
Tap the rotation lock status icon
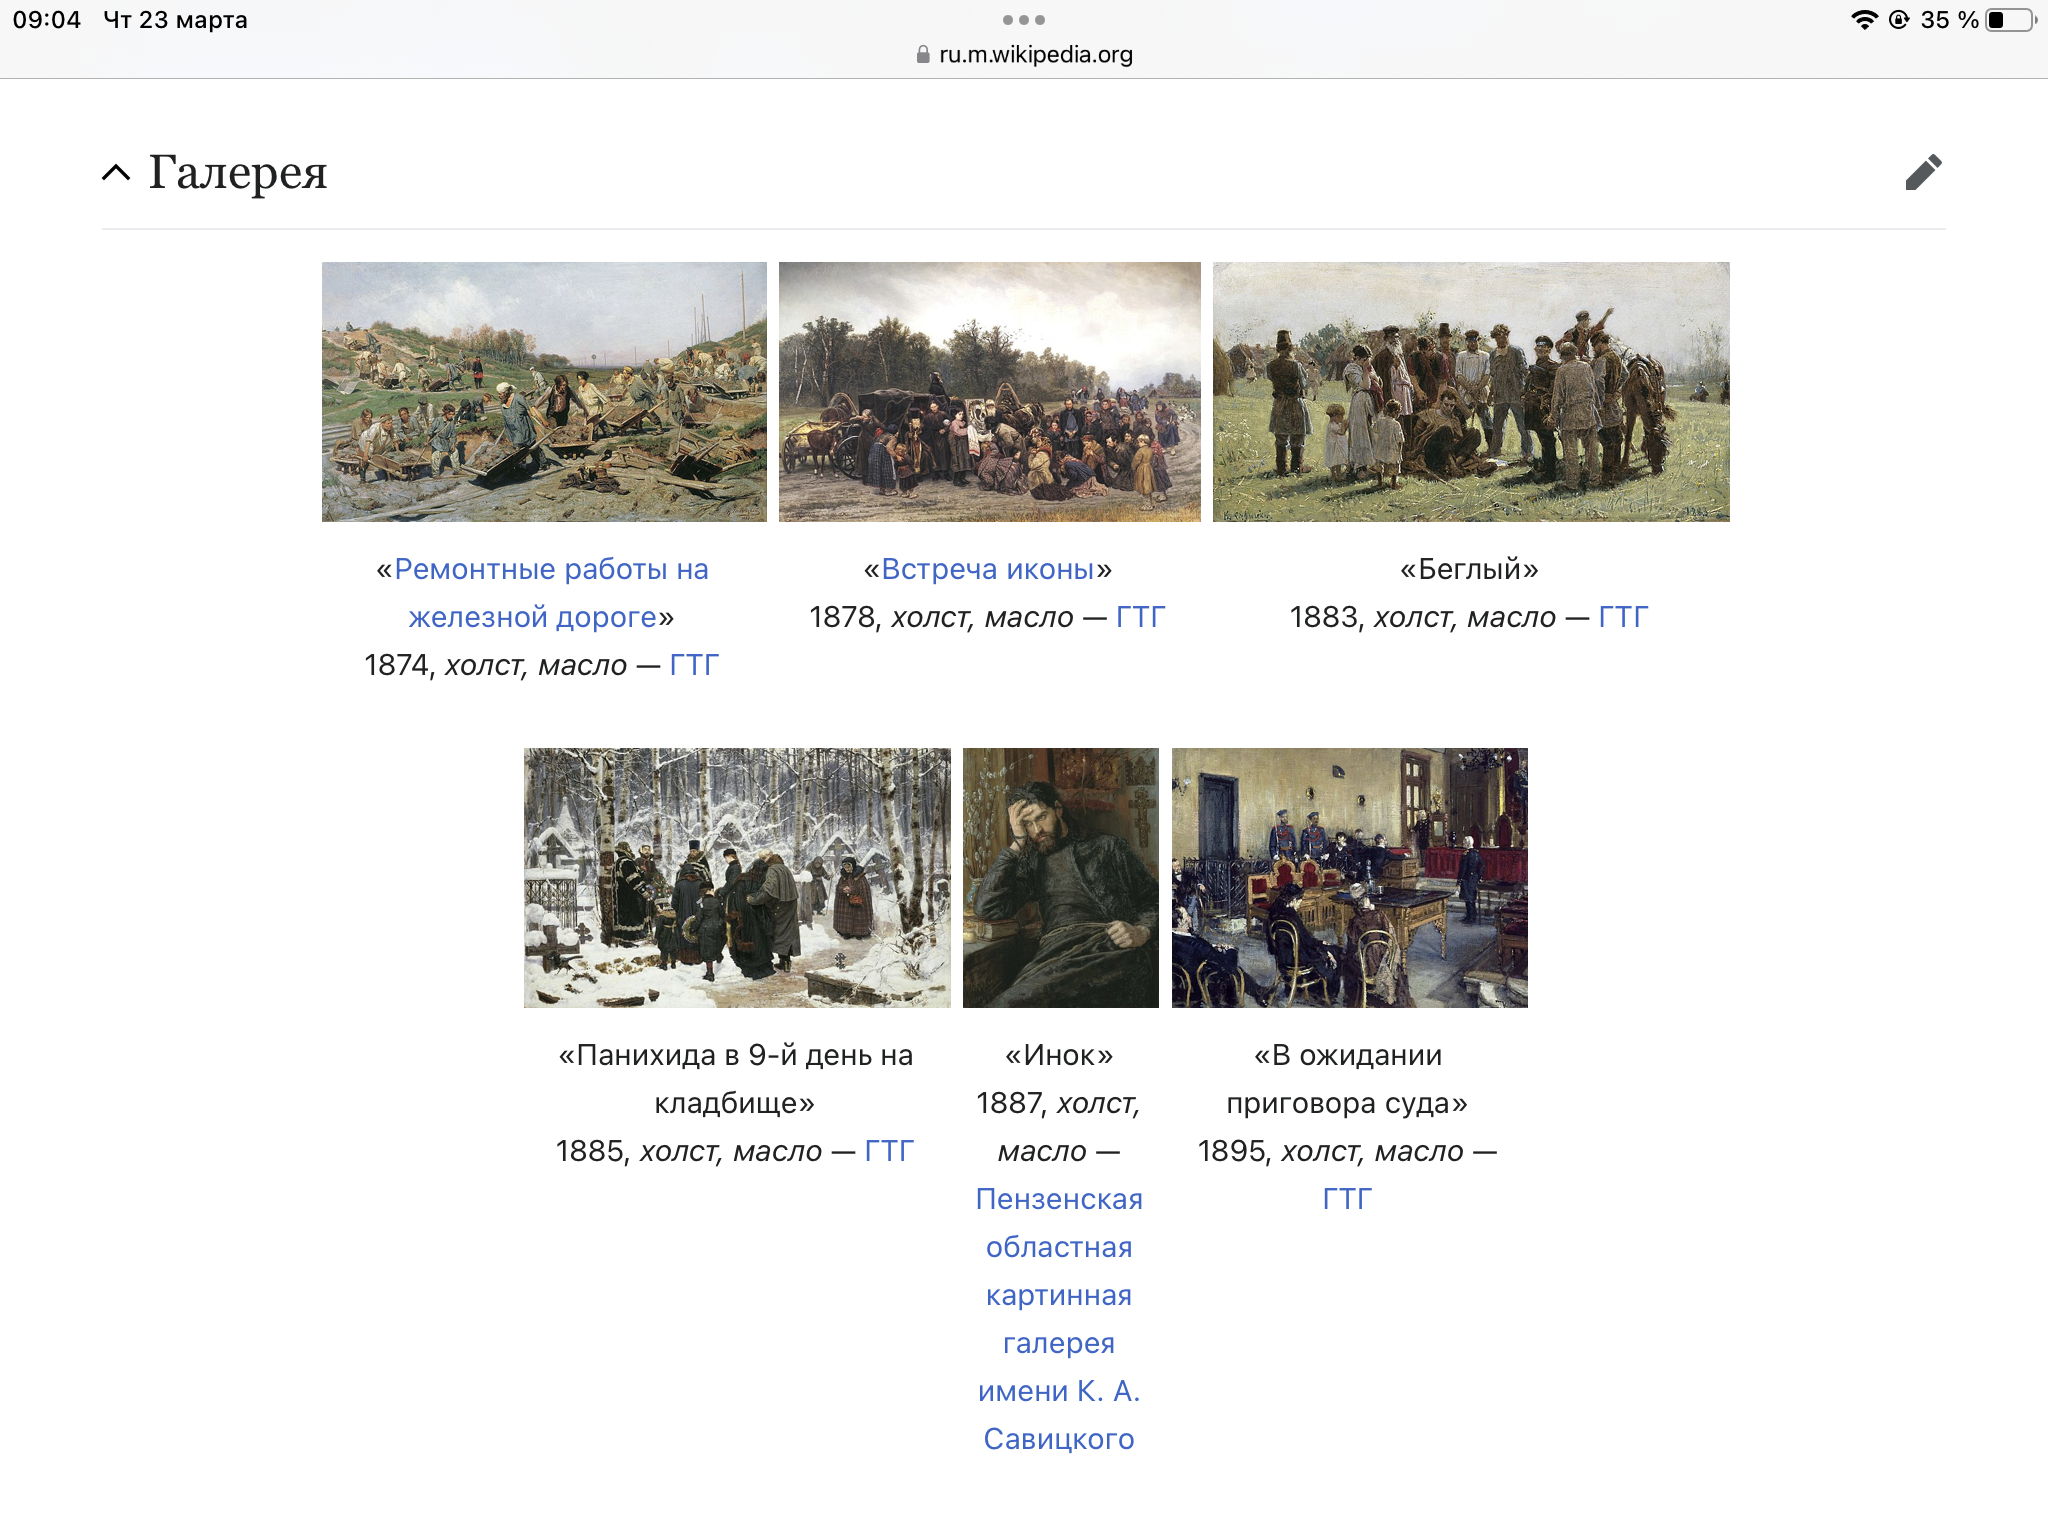coord(1899,20)
